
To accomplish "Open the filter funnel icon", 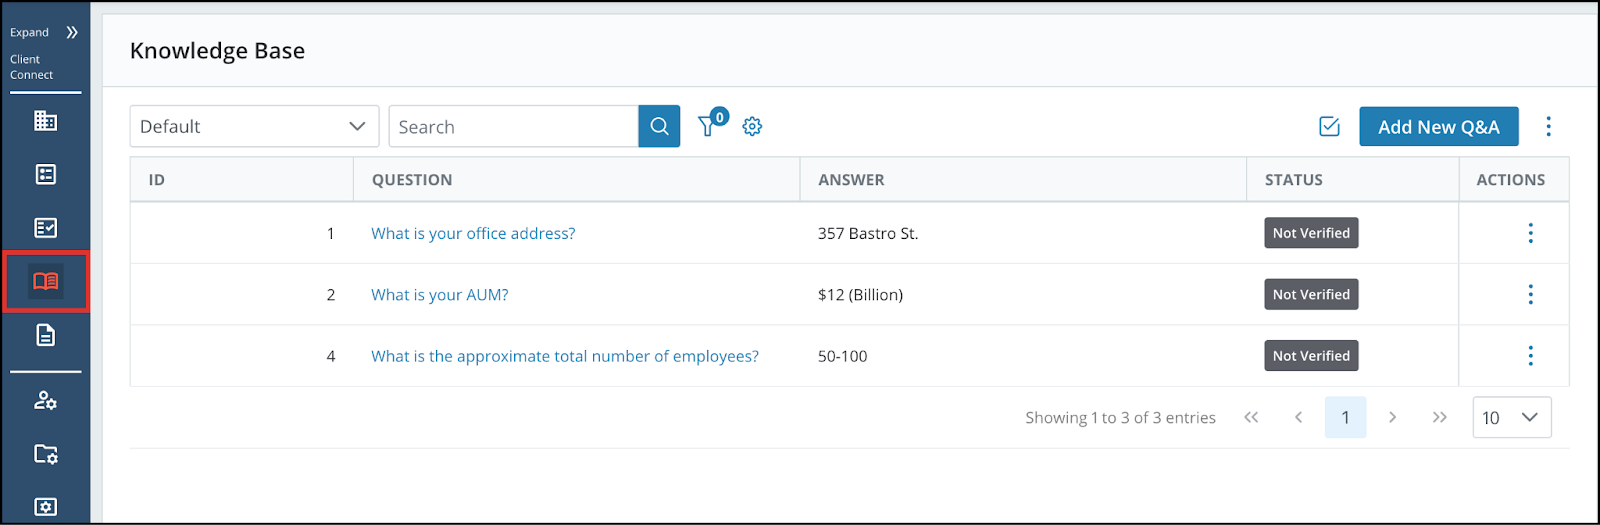I will click(708, 126).
